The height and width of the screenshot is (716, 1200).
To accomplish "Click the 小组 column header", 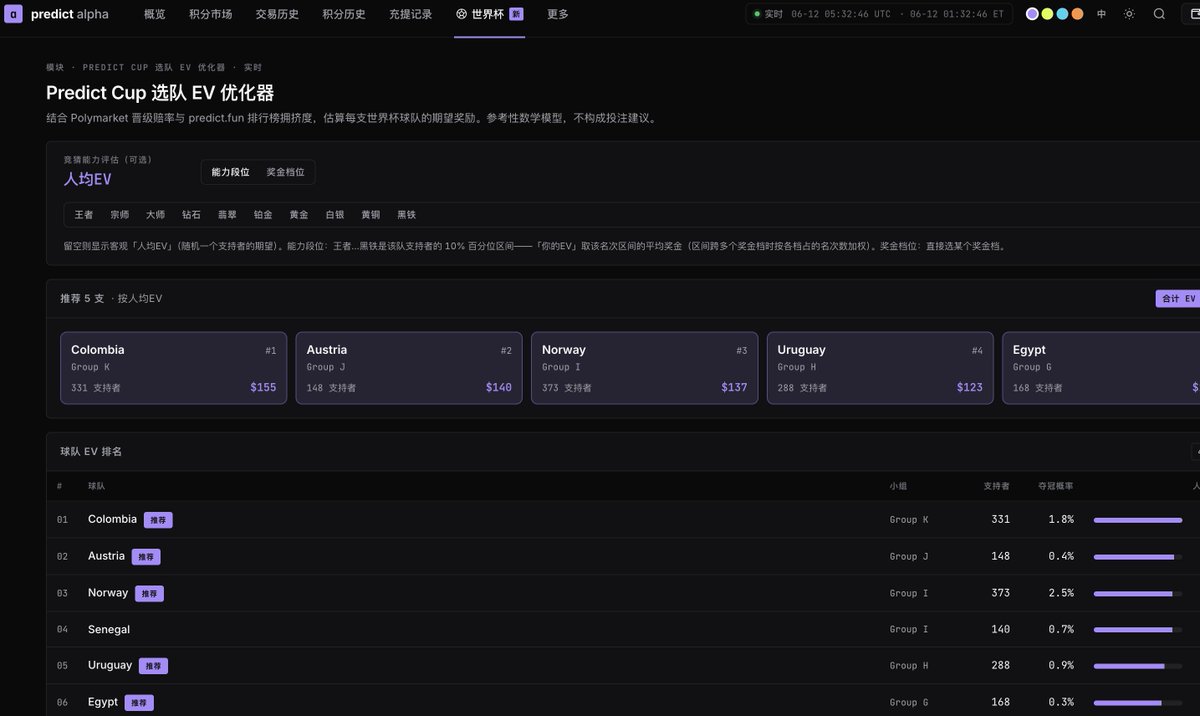I will coord(899,486).
